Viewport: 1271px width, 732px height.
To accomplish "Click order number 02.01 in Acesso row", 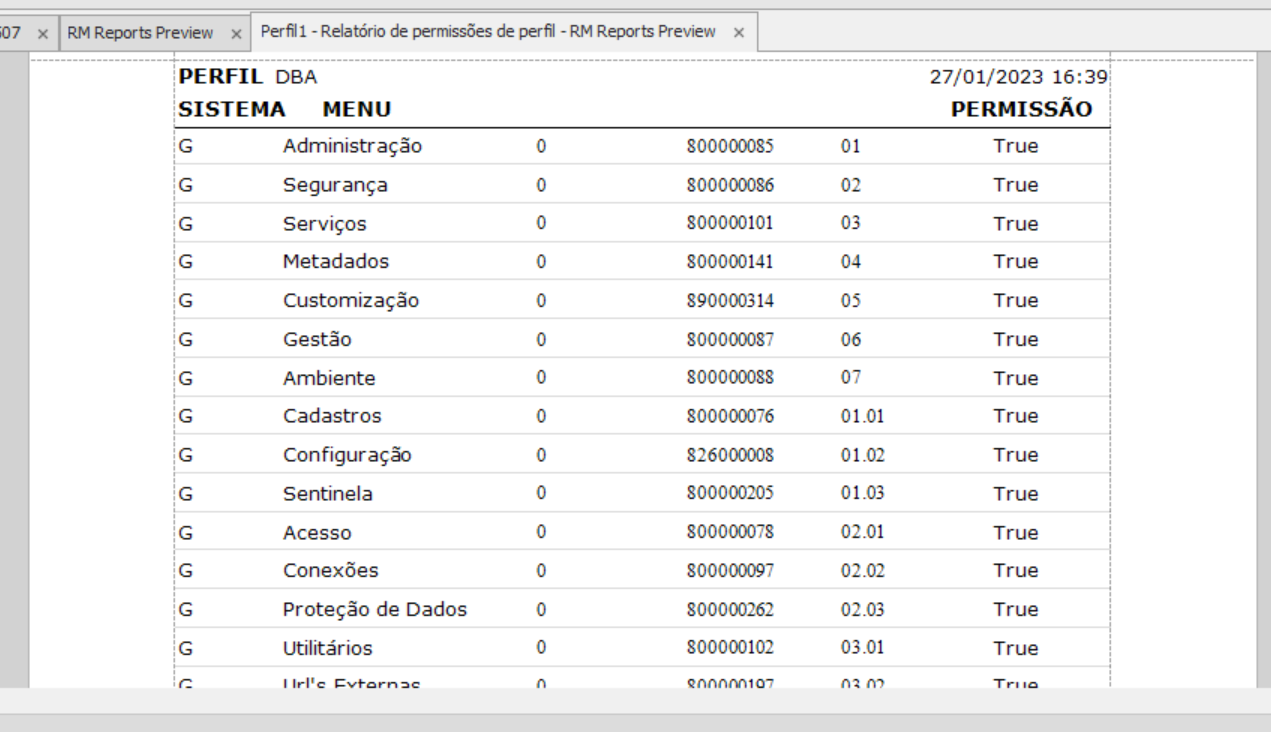I will coord(863,533).
